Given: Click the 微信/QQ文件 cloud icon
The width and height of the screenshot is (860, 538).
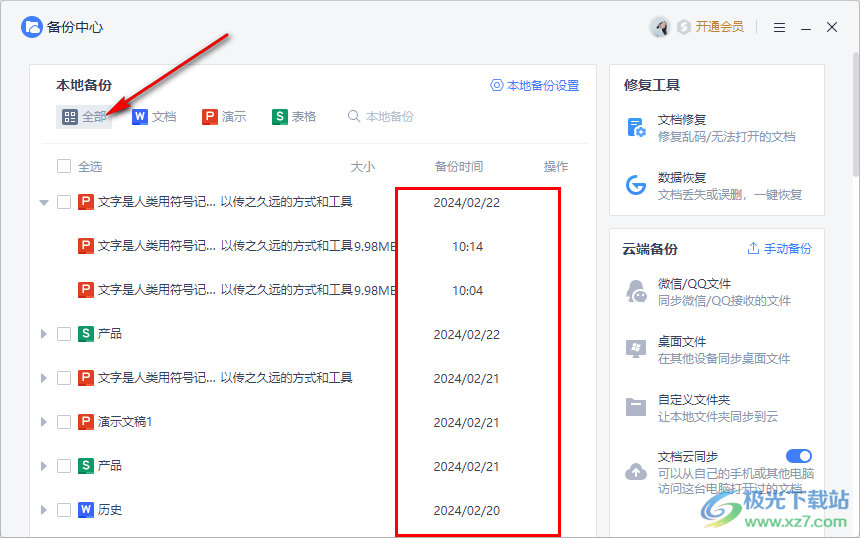Looking at the screenshot, I should pos(636,292).
